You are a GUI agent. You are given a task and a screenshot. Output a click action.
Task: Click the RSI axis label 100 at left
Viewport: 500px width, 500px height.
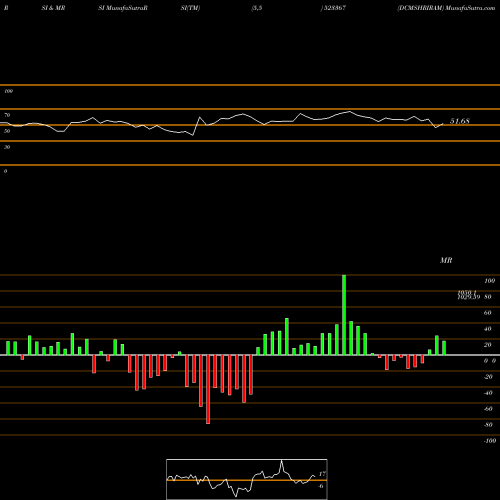[x=8, y=91]
